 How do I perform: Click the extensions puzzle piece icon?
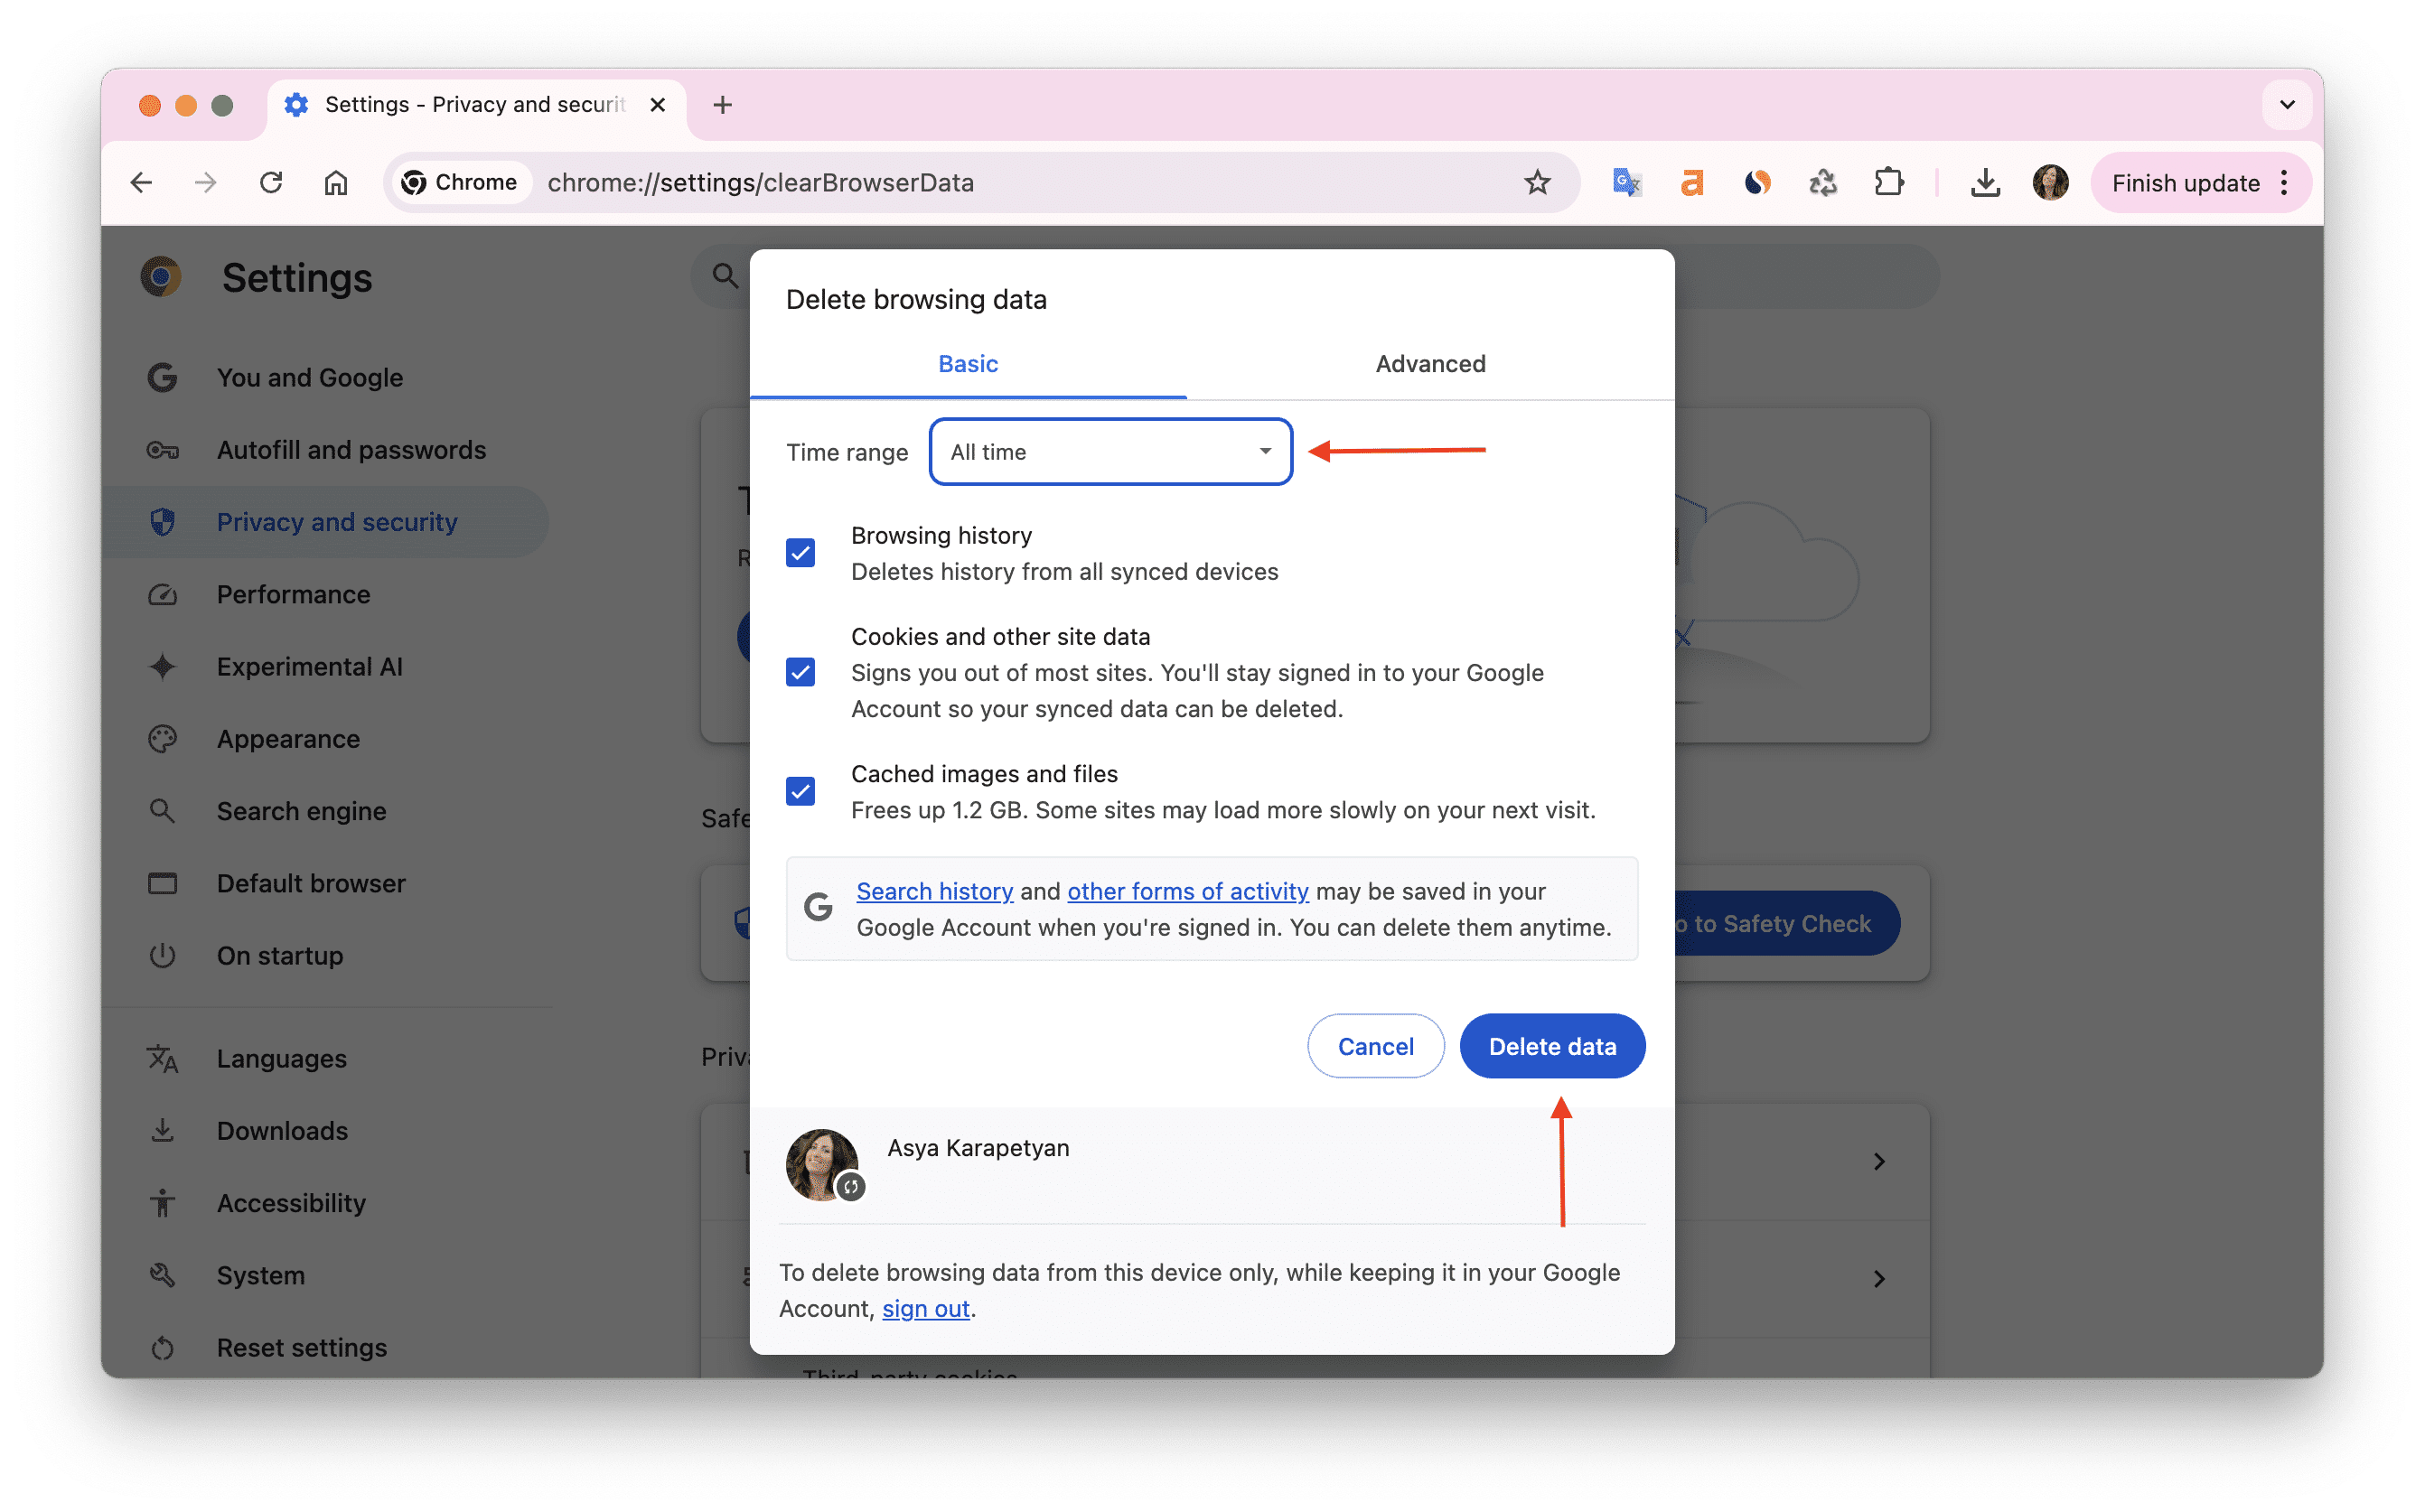[1890, 182]
